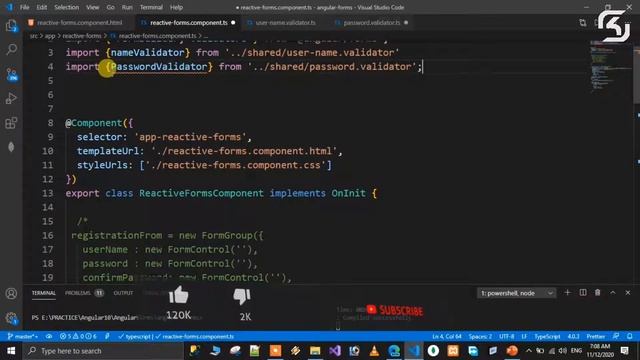Viewport: 640px width, 360px height.
Task: Switch to password.validator.ts tab
Action: [x=371, y=23]
